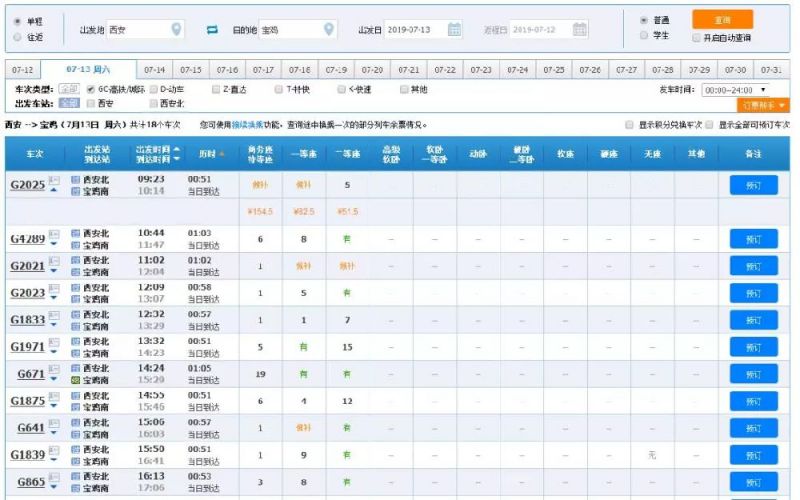Click the 西安北 station icon in the G2025 row

pyautogui.click(x=76, y=180)
